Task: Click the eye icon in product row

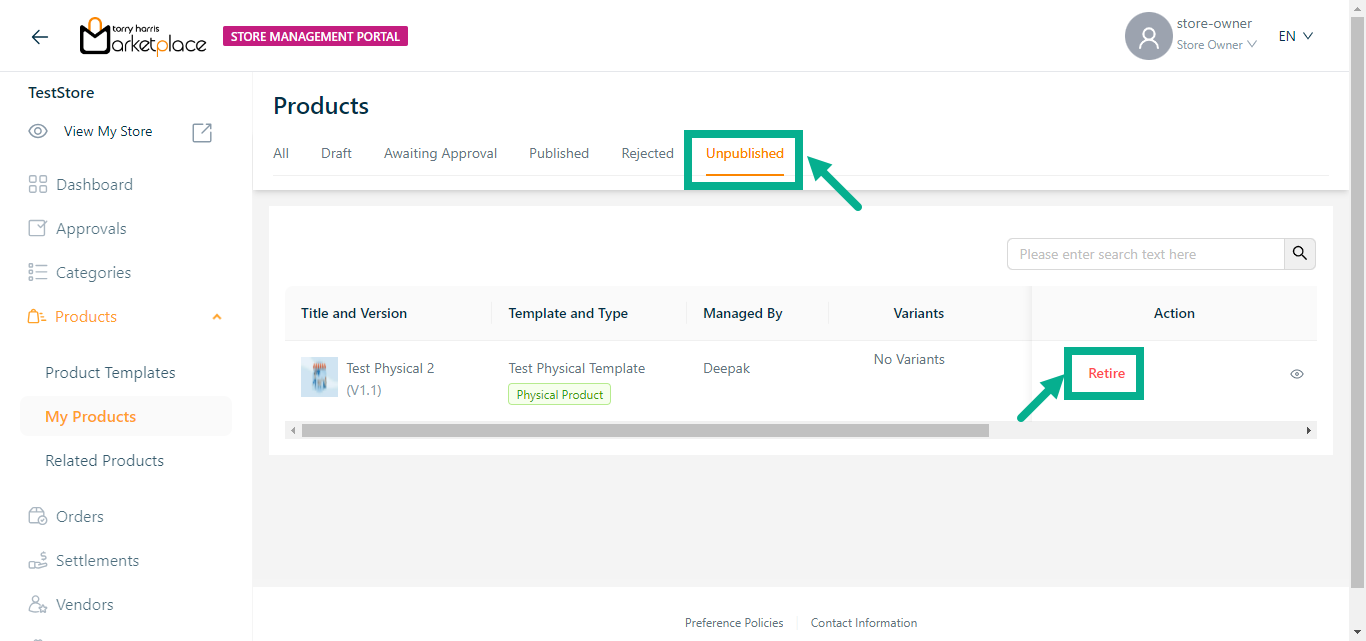Action: click(x=1296, y=374)
